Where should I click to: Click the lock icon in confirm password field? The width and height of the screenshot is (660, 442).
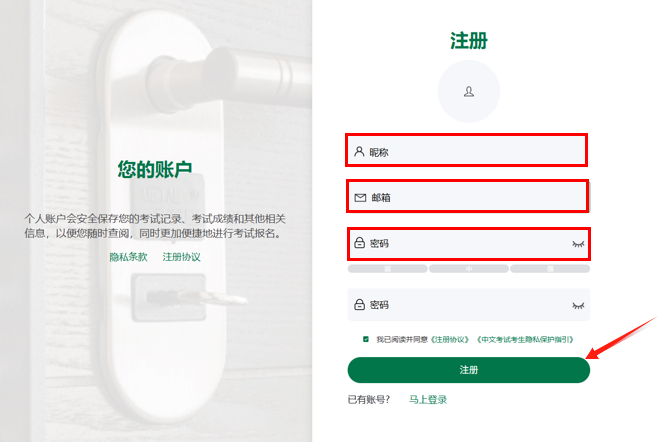pyautogui.click(x=359, y=304)
